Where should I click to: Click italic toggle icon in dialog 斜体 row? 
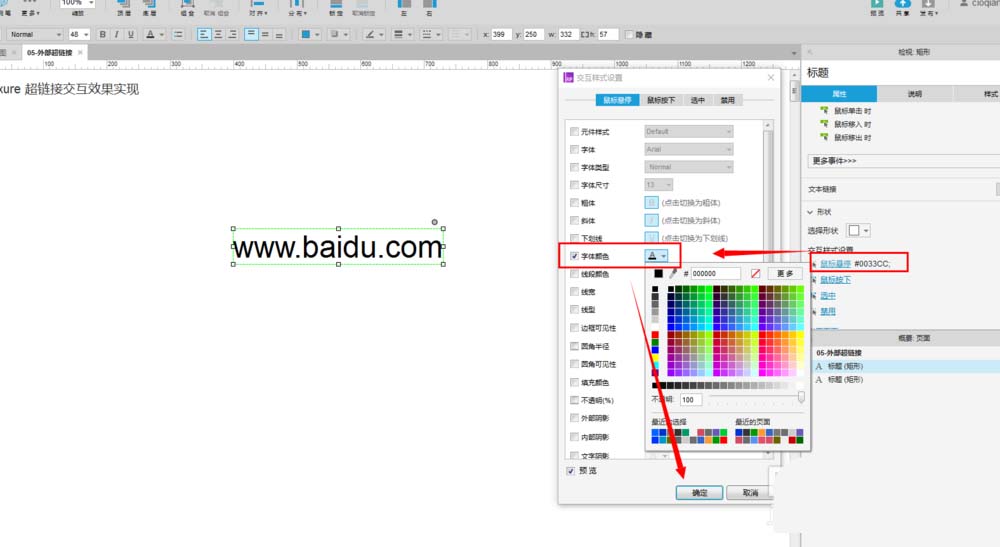(x=651, y=220)
